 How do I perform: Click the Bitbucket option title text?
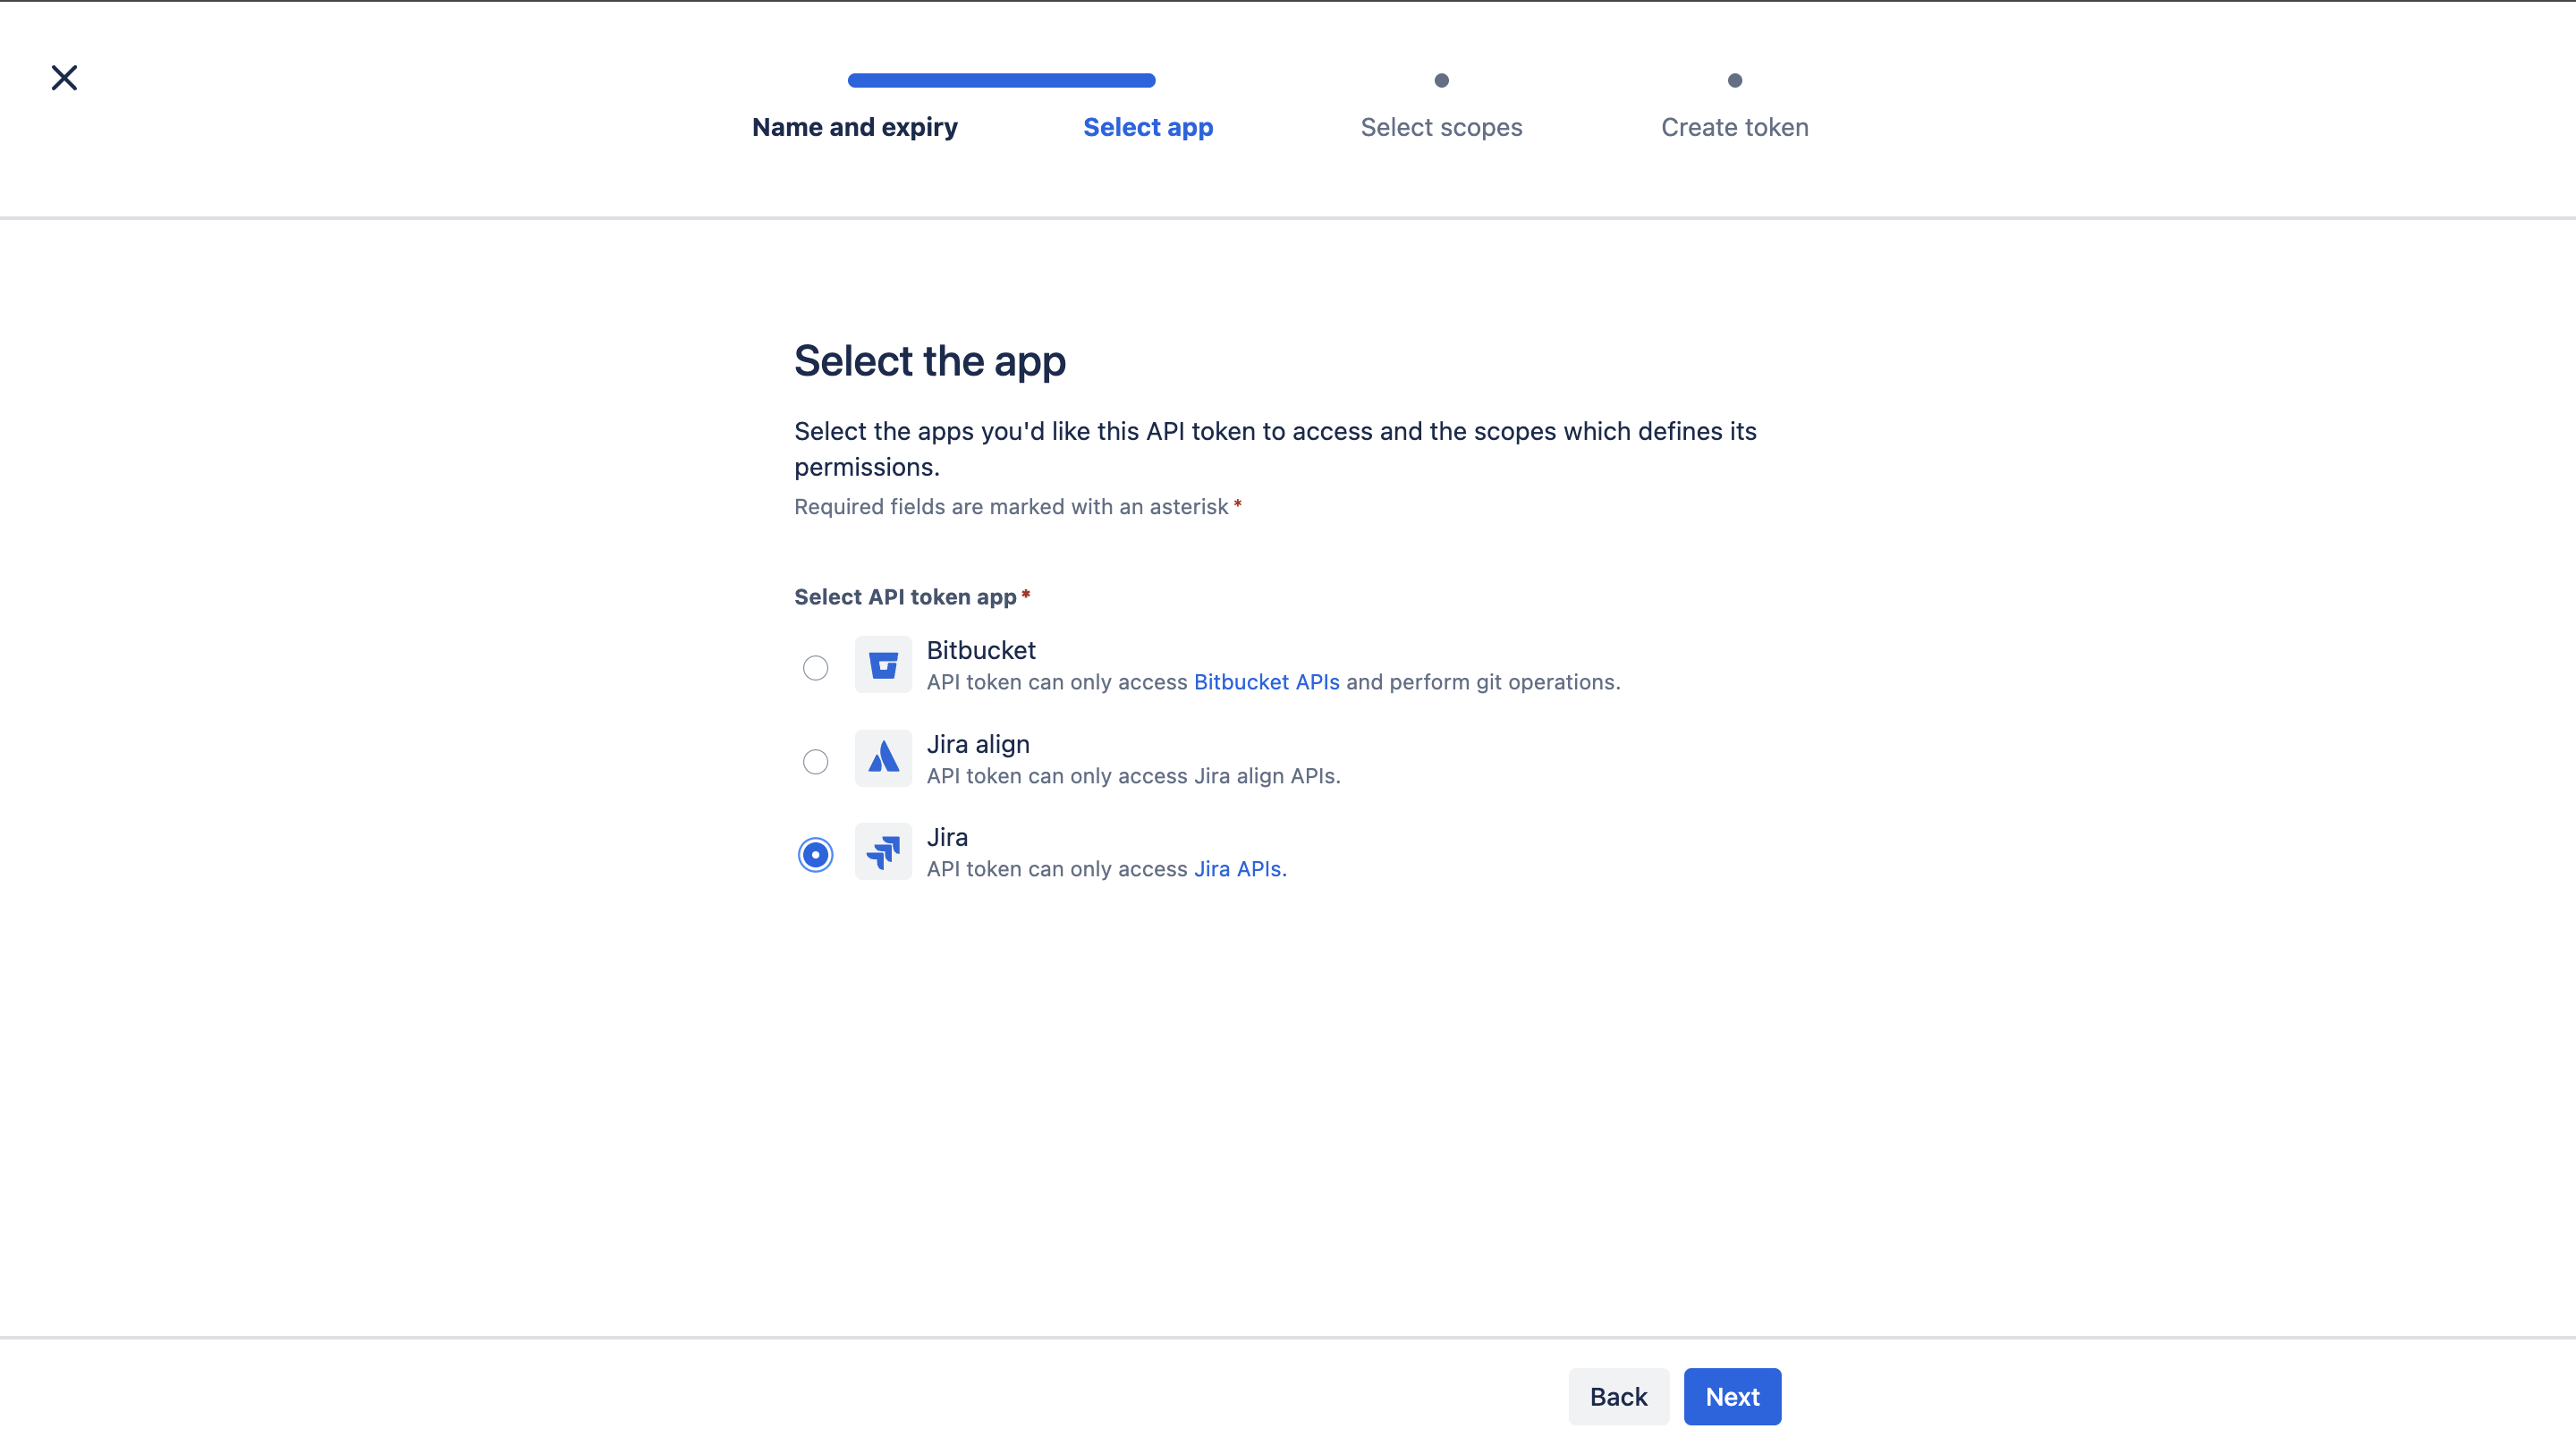pos(980,650)
